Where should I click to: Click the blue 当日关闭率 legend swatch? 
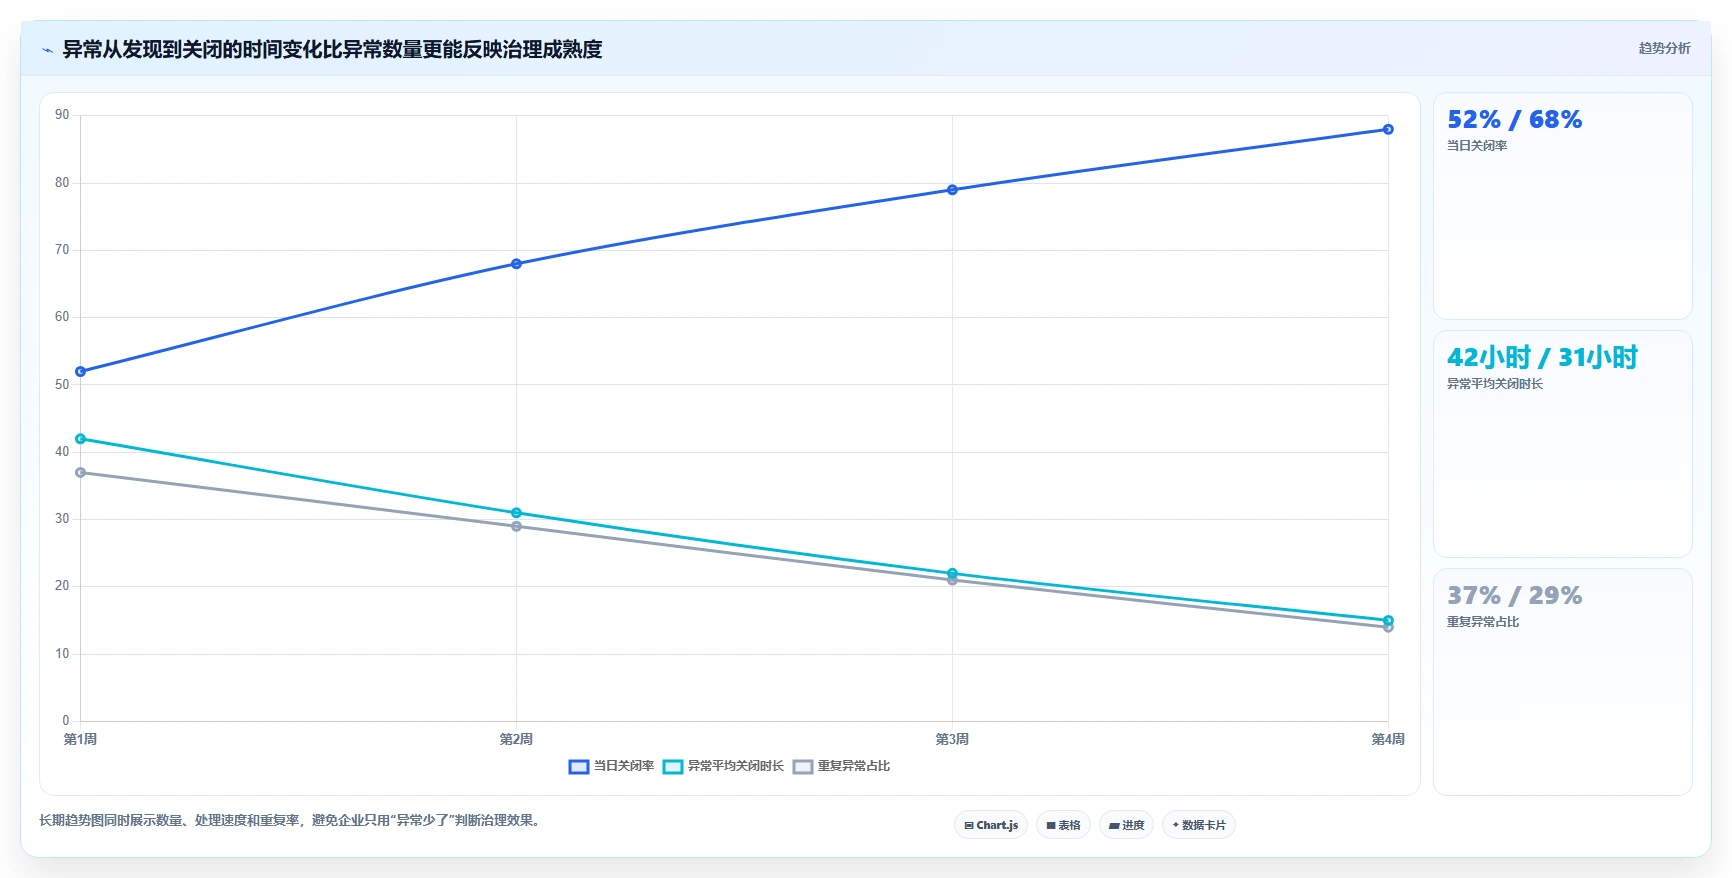pos(578,767)
